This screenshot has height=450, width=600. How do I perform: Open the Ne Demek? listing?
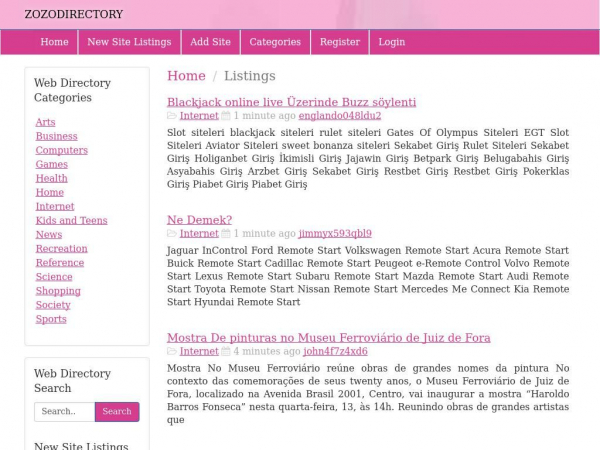pos(199,220)
